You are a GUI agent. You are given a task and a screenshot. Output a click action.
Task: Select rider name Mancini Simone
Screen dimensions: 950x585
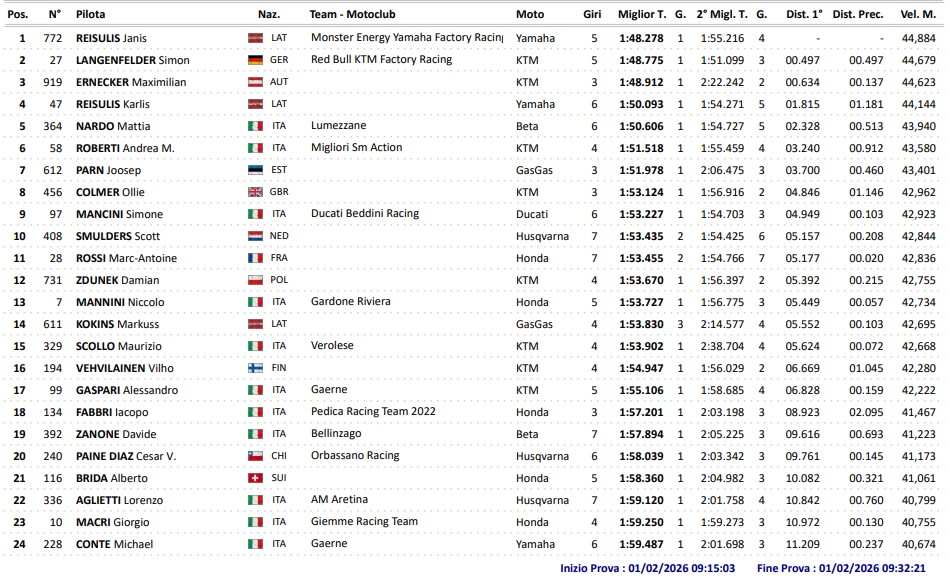click(119, 214)
